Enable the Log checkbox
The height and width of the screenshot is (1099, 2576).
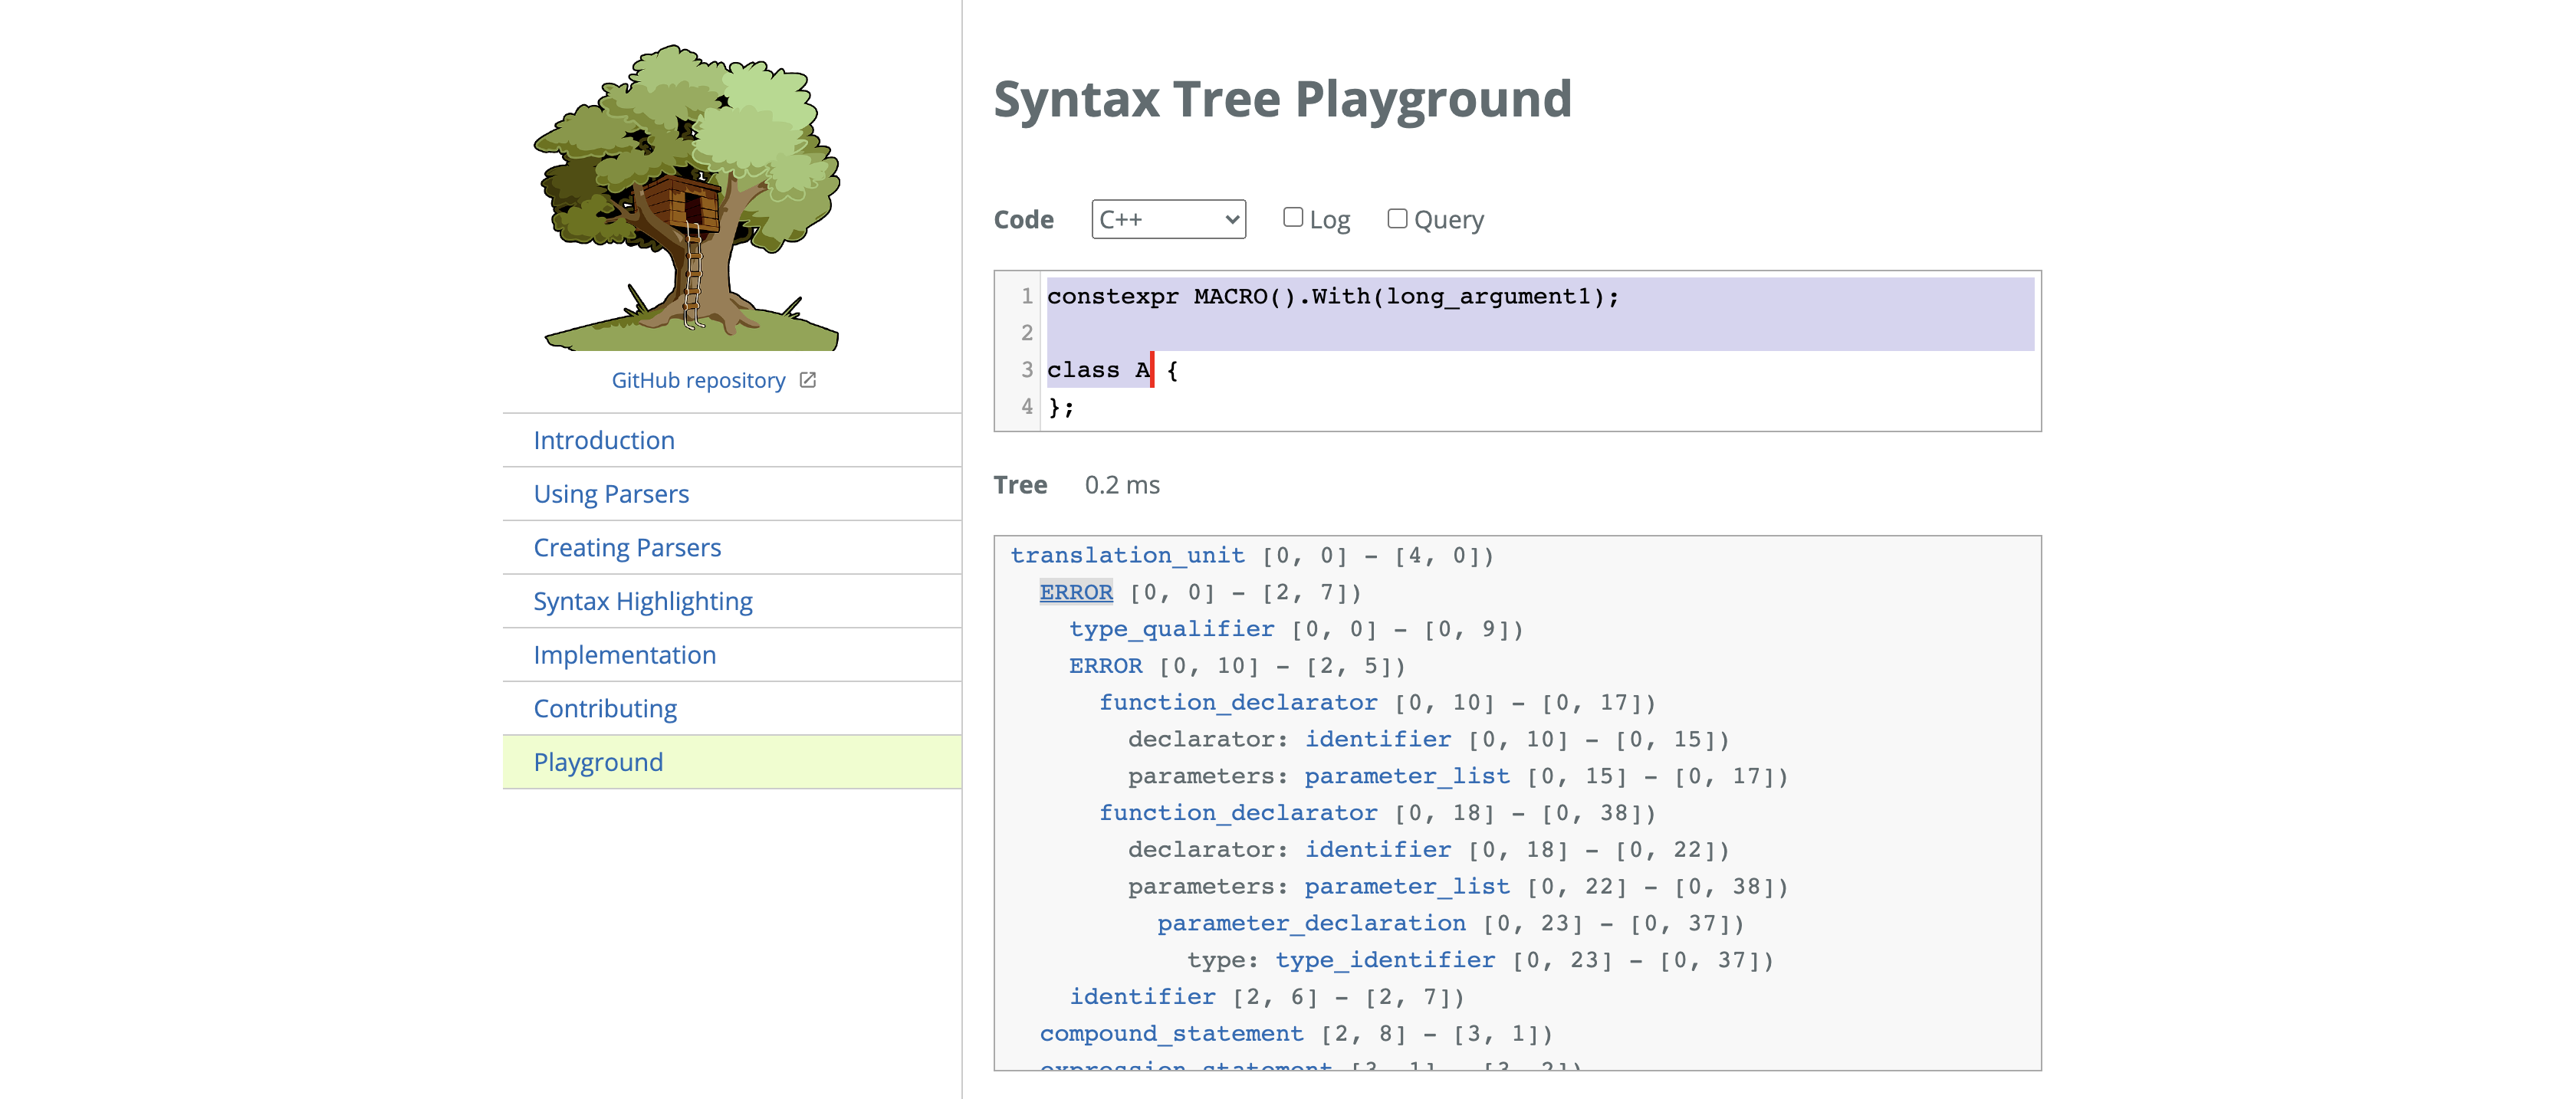(x=1293, y=217)
